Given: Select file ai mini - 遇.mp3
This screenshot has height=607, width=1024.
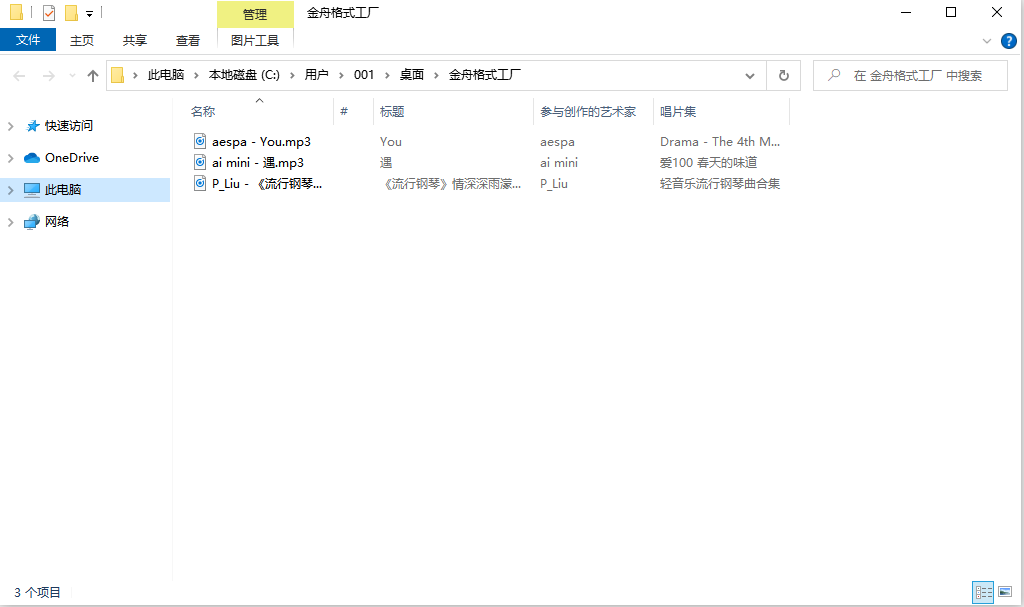Looking at the screenshot, I should tap(257, 163).
